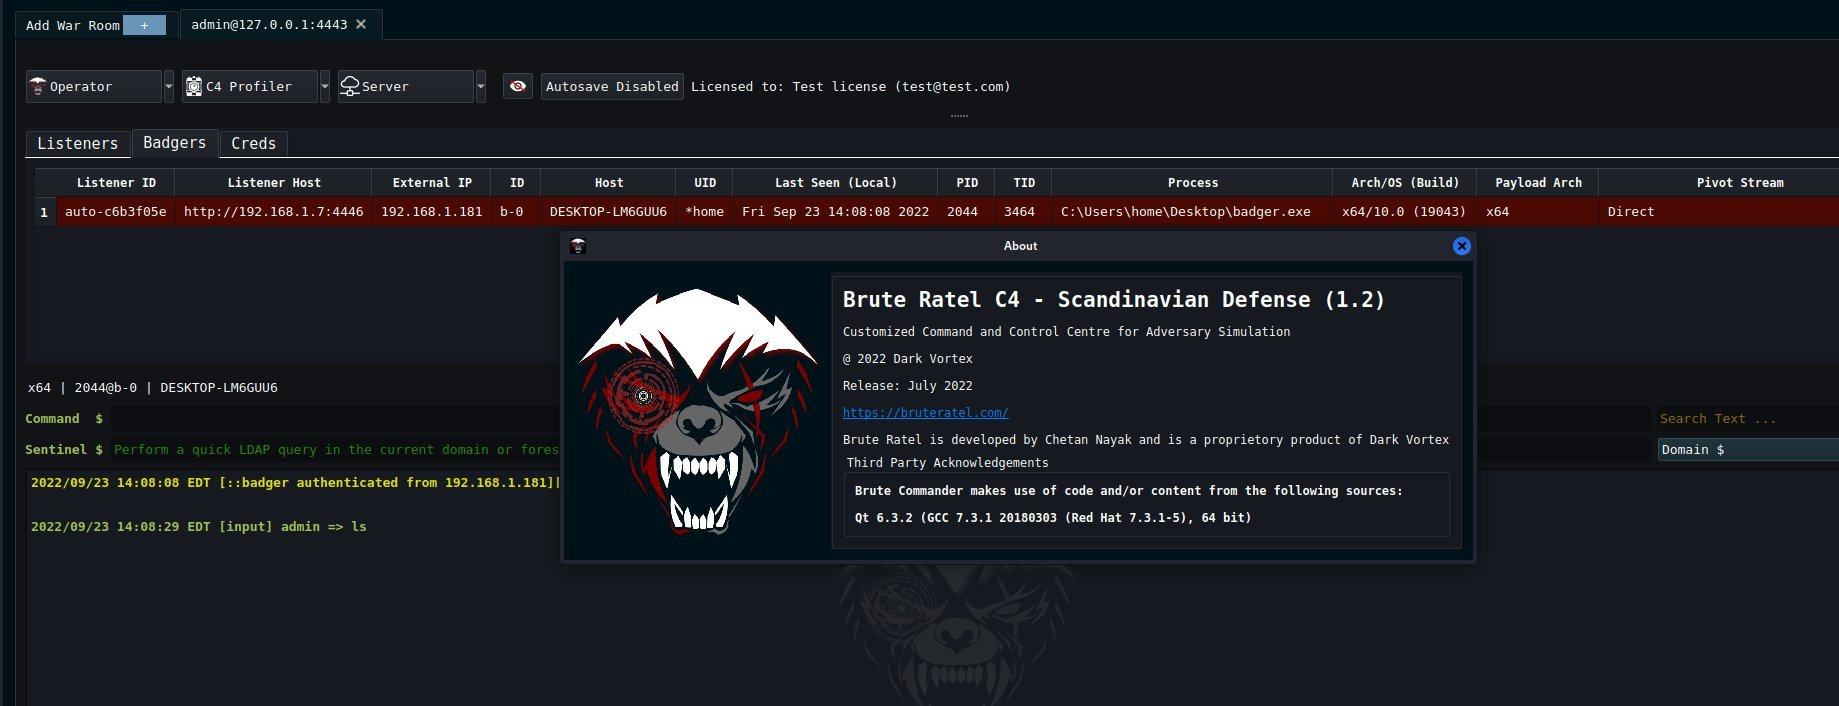Click the Autosave Disabled button
Screen dimensions: 1839x706
click(x=612, y=86)
